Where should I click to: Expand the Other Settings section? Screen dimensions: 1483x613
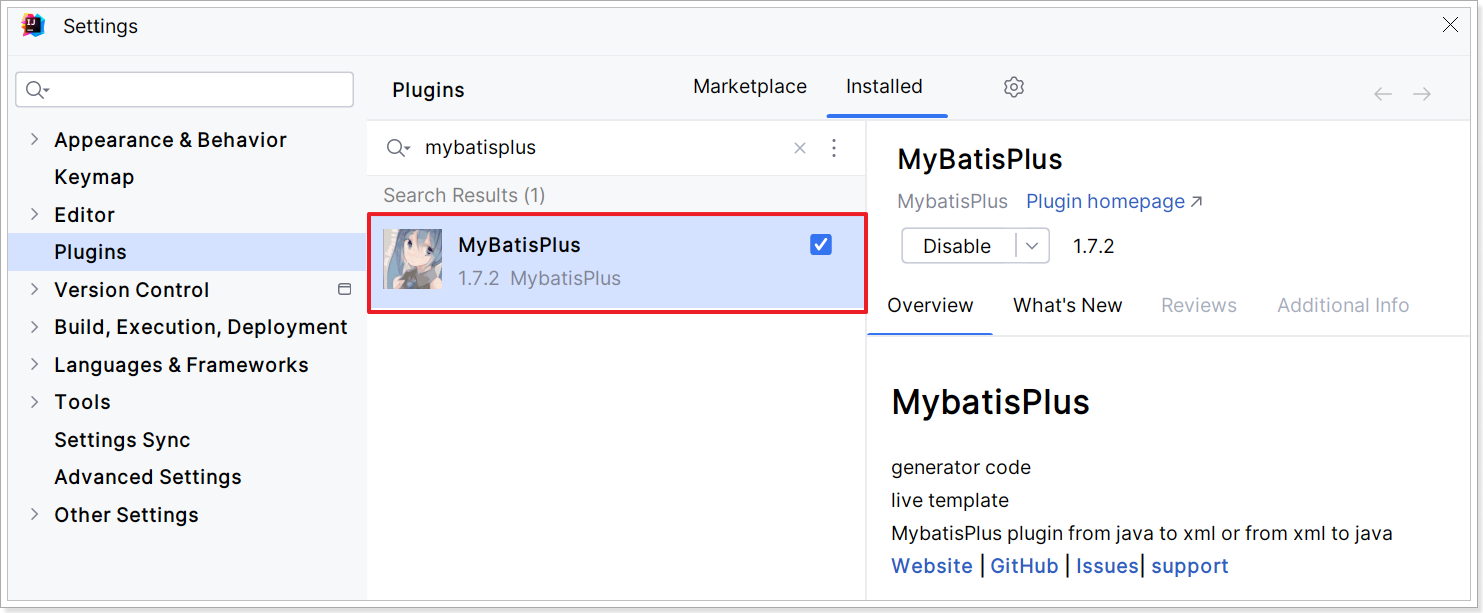click(35, 514)
